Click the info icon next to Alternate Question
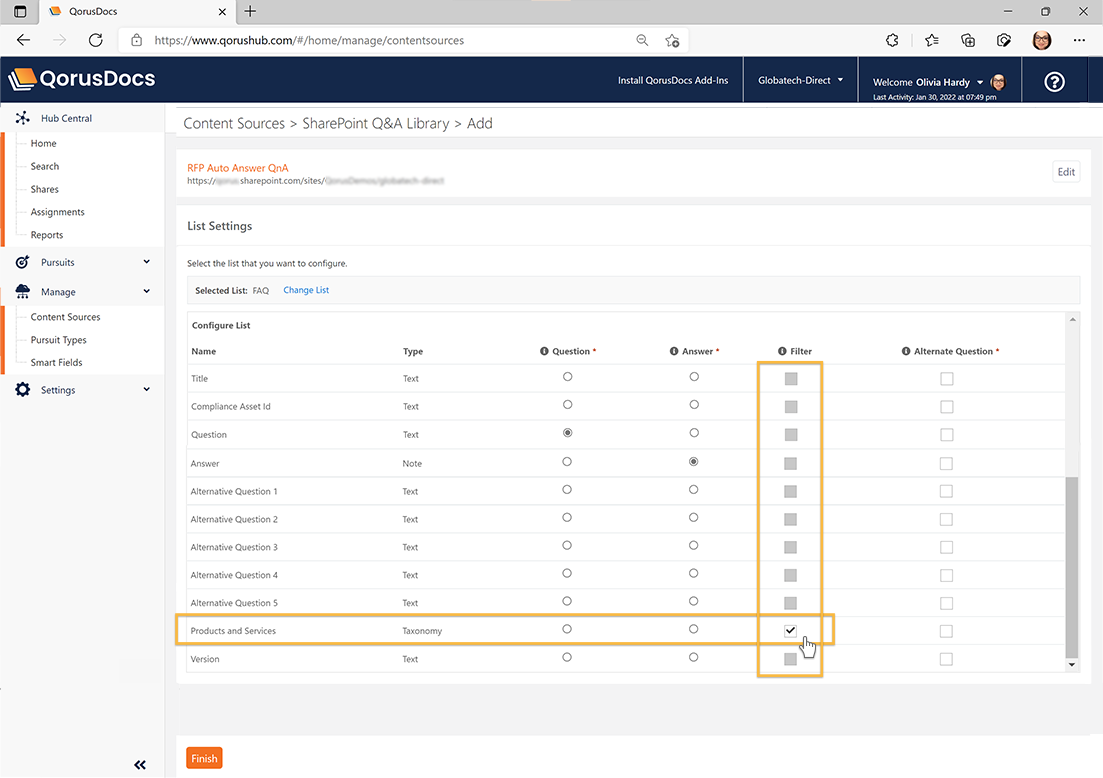 (x=906, y=351)
